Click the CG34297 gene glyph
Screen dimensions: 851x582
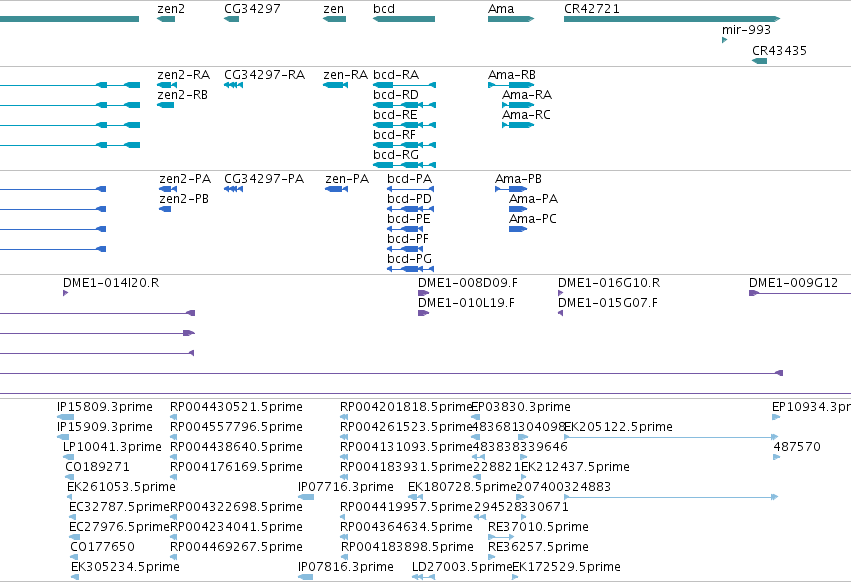232,19
